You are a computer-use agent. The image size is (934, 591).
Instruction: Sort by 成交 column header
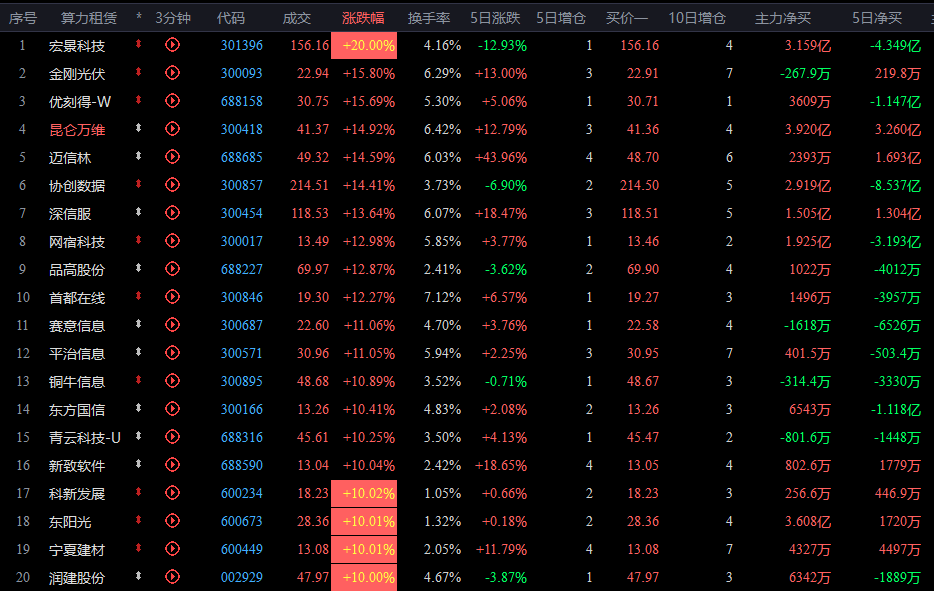click(297, 18)
